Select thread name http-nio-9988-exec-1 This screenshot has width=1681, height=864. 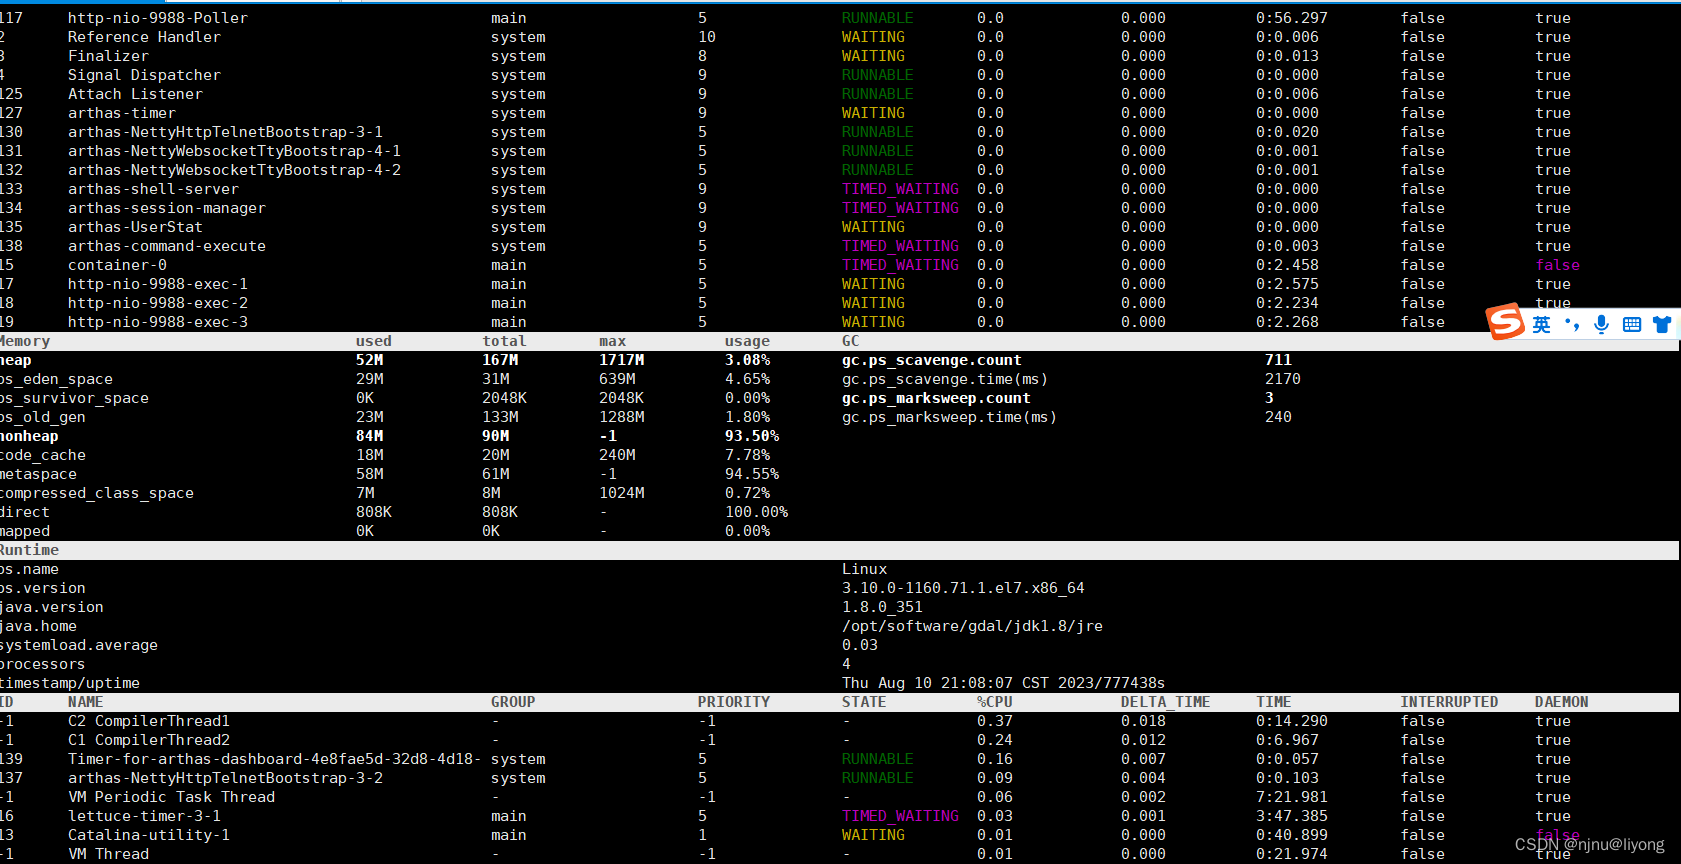(x=158, y=284)
